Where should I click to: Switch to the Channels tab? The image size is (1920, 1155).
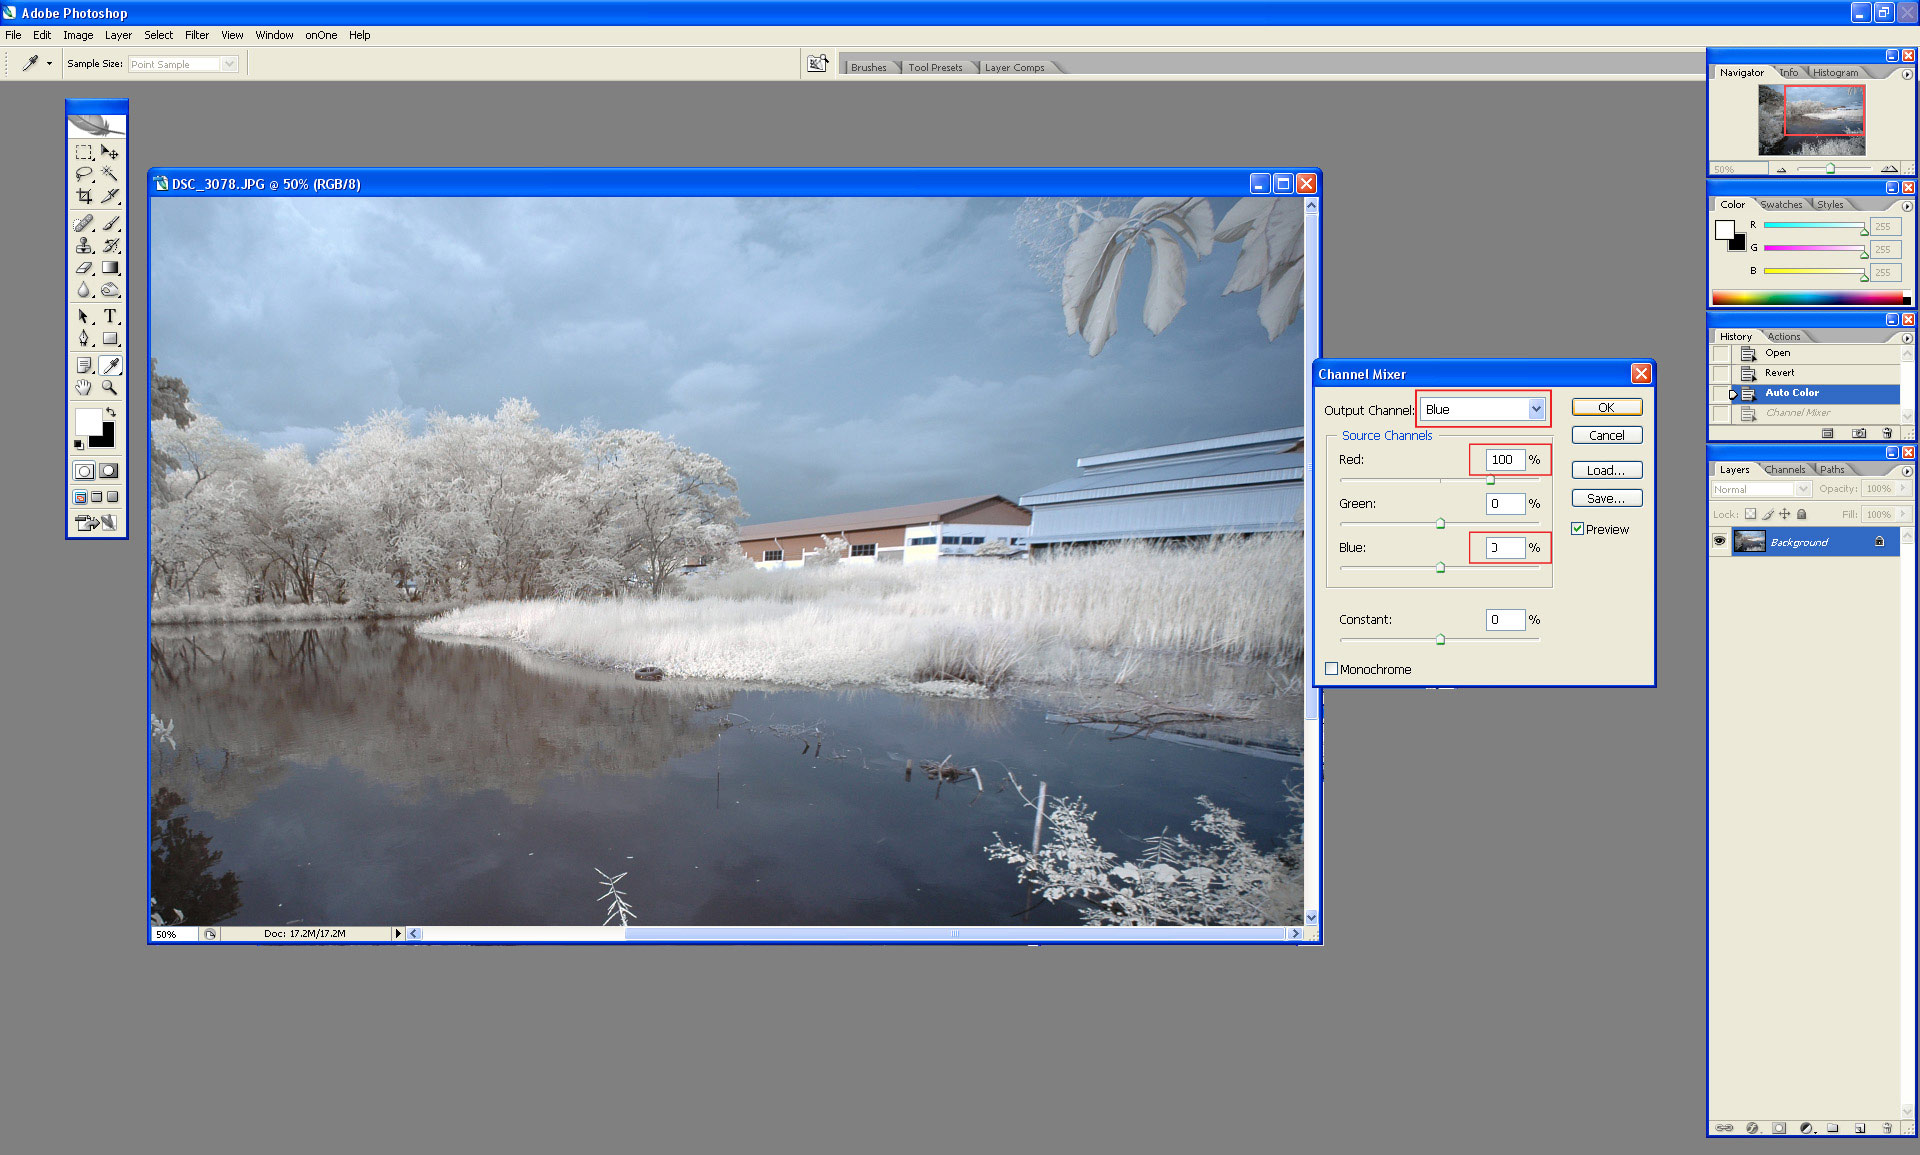pyautogui.click(x=1784, y=469)
